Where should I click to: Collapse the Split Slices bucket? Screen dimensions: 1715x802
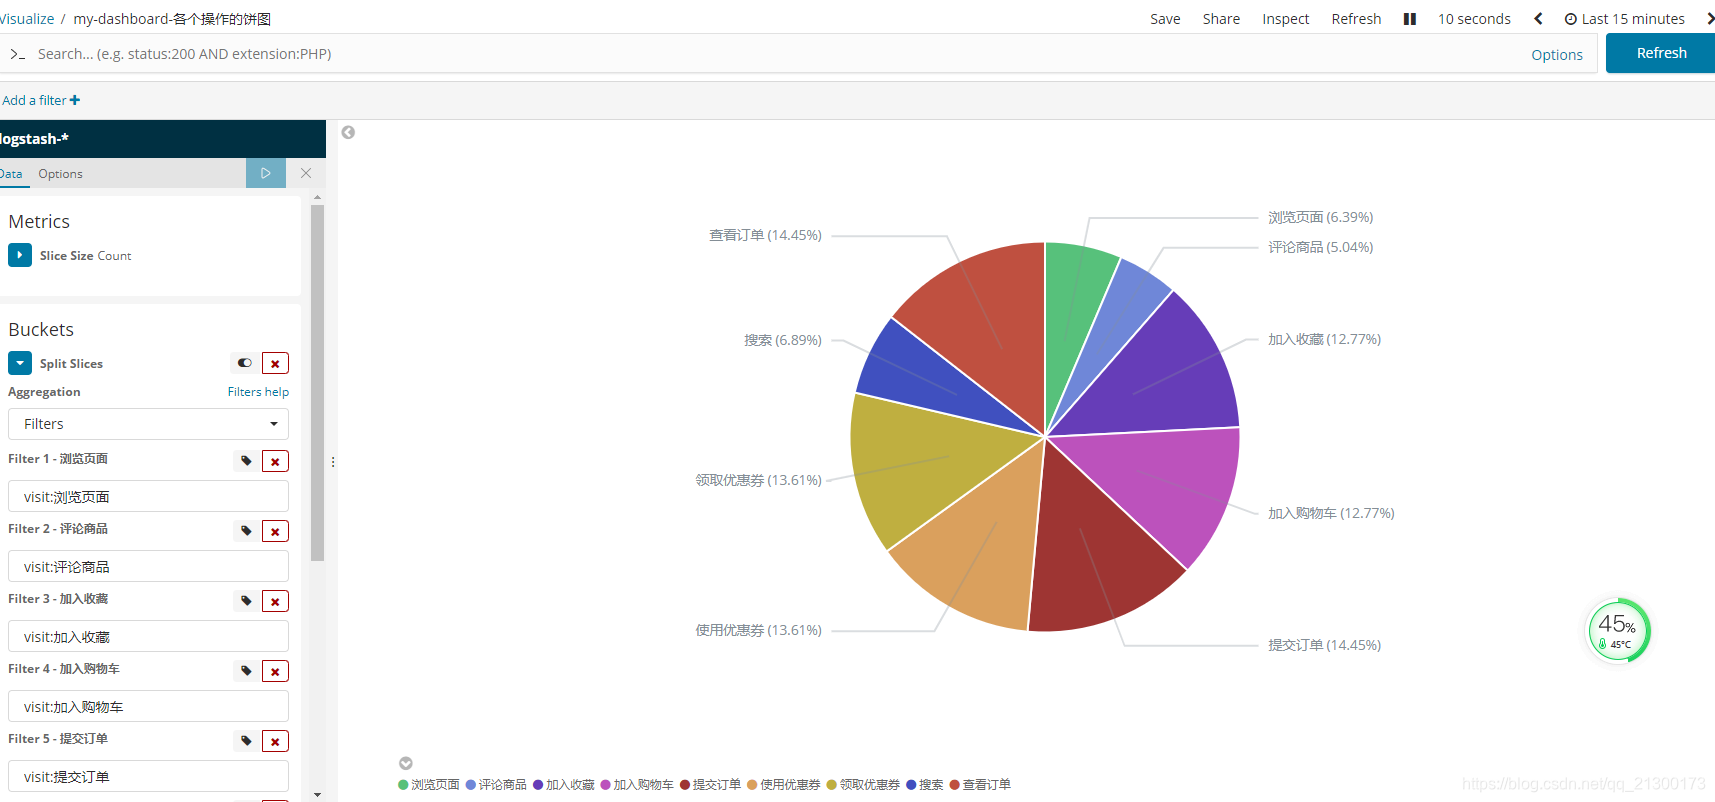tap(20, 363)
